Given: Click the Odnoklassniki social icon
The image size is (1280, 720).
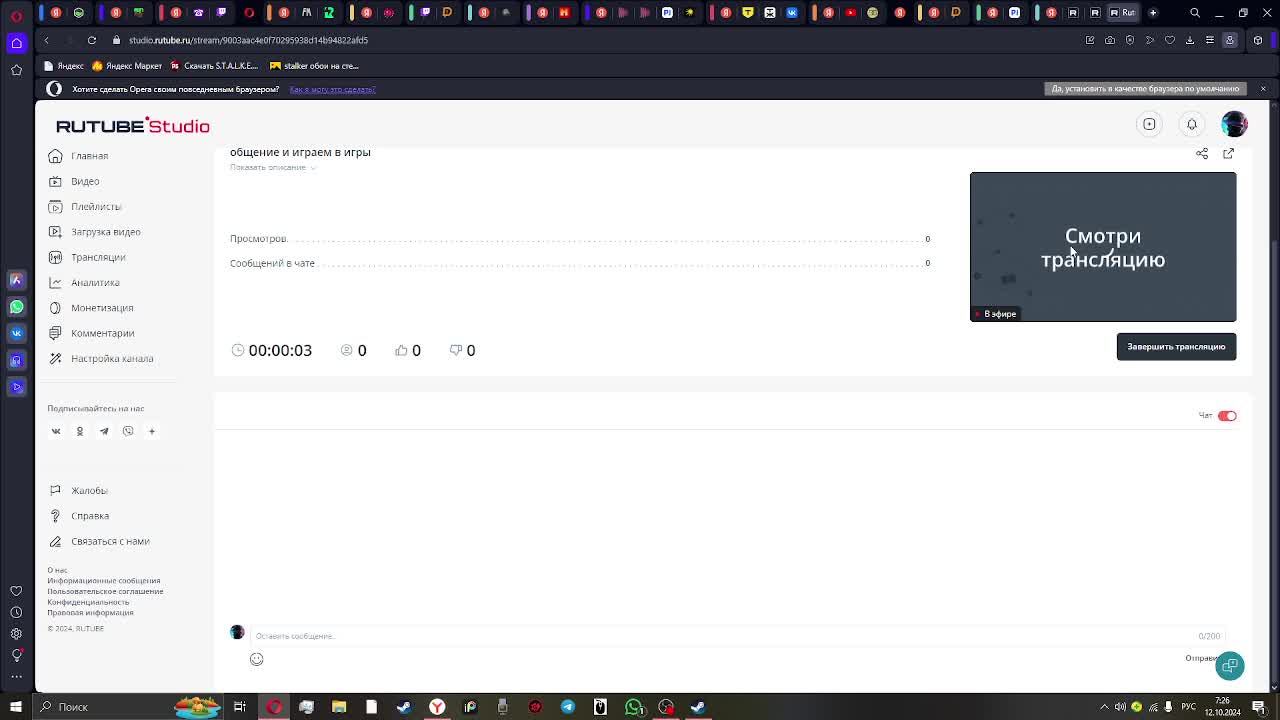Looking at the screenshot, I should click(x=80, y=431).
